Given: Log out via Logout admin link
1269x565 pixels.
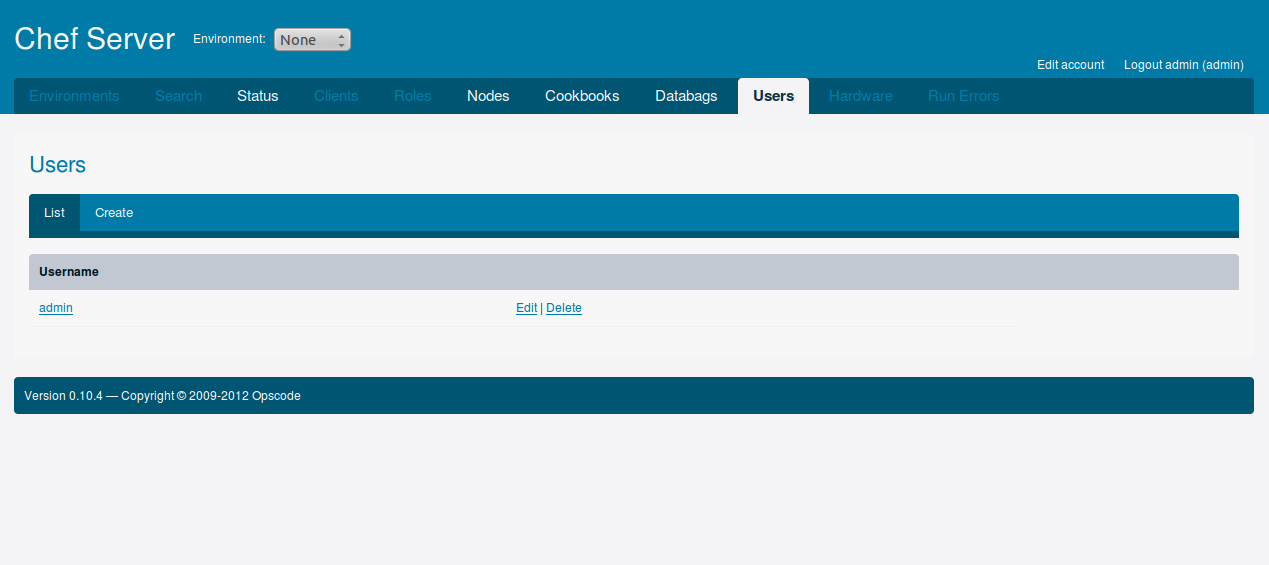Looking at the screenshot, I should pos(1184,65).
